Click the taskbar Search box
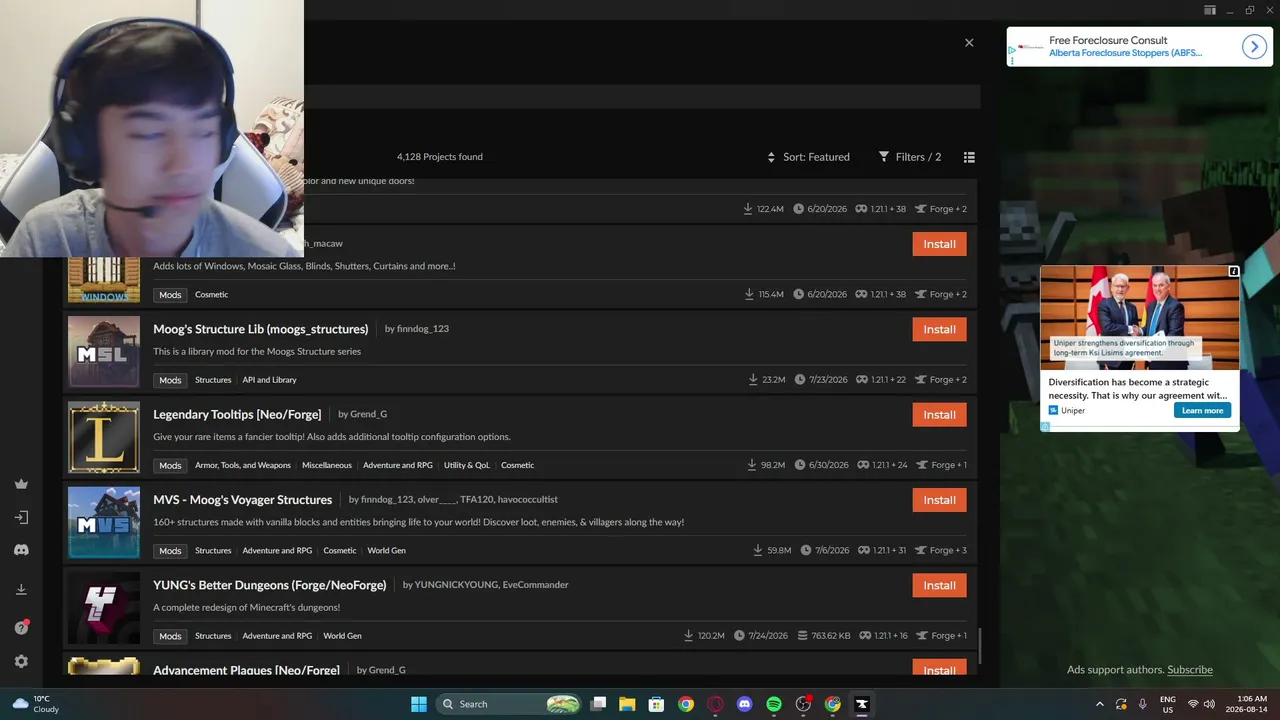This screenshot has height=720, width=1280. pos(510,704)
